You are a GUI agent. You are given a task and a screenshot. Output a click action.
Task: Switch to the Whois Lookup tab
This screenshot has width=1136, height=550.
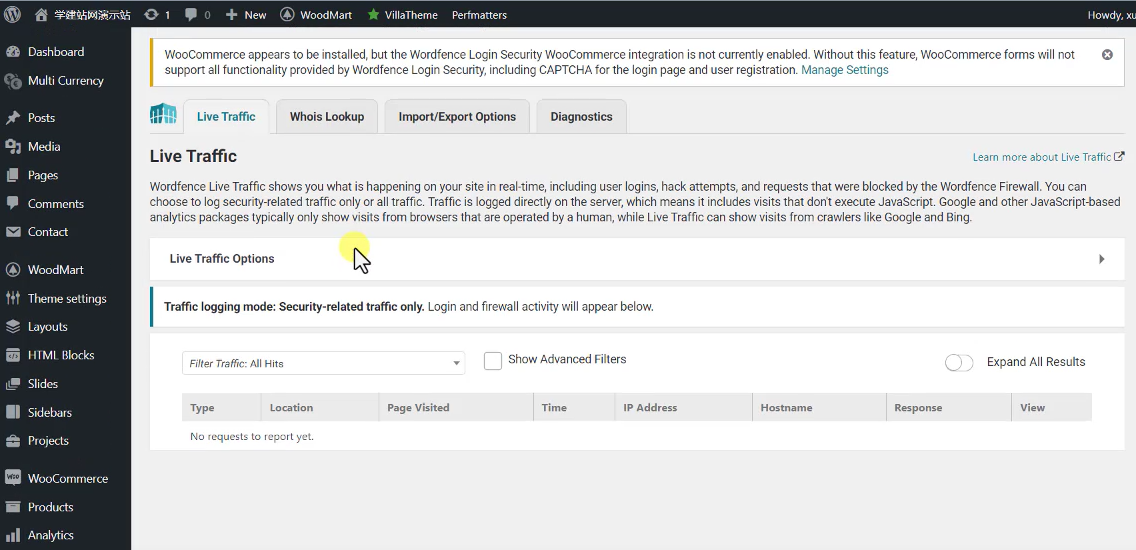(x=327, y=117)
